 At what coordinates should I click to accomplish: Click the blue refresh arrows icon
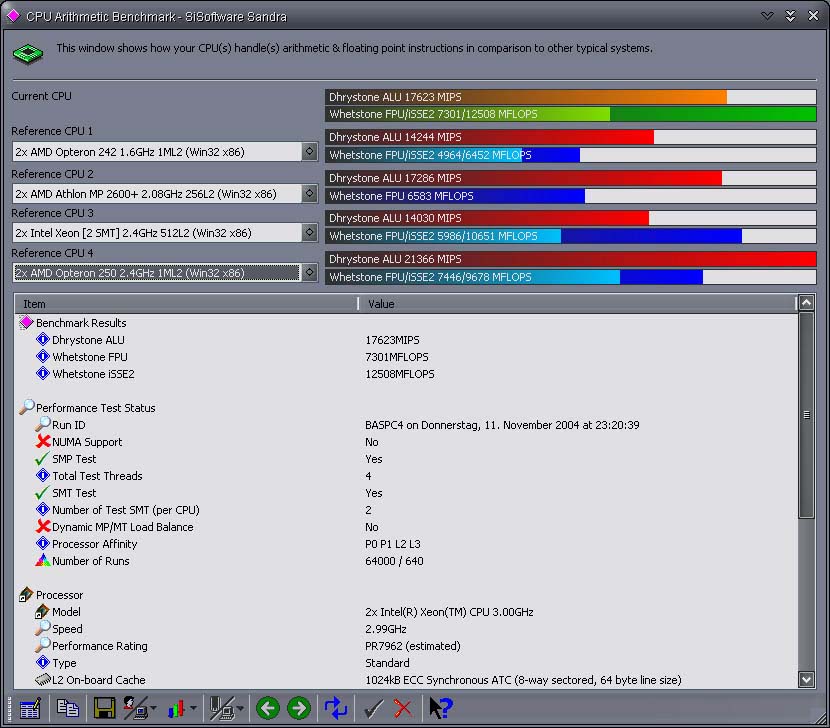point(336,708)
